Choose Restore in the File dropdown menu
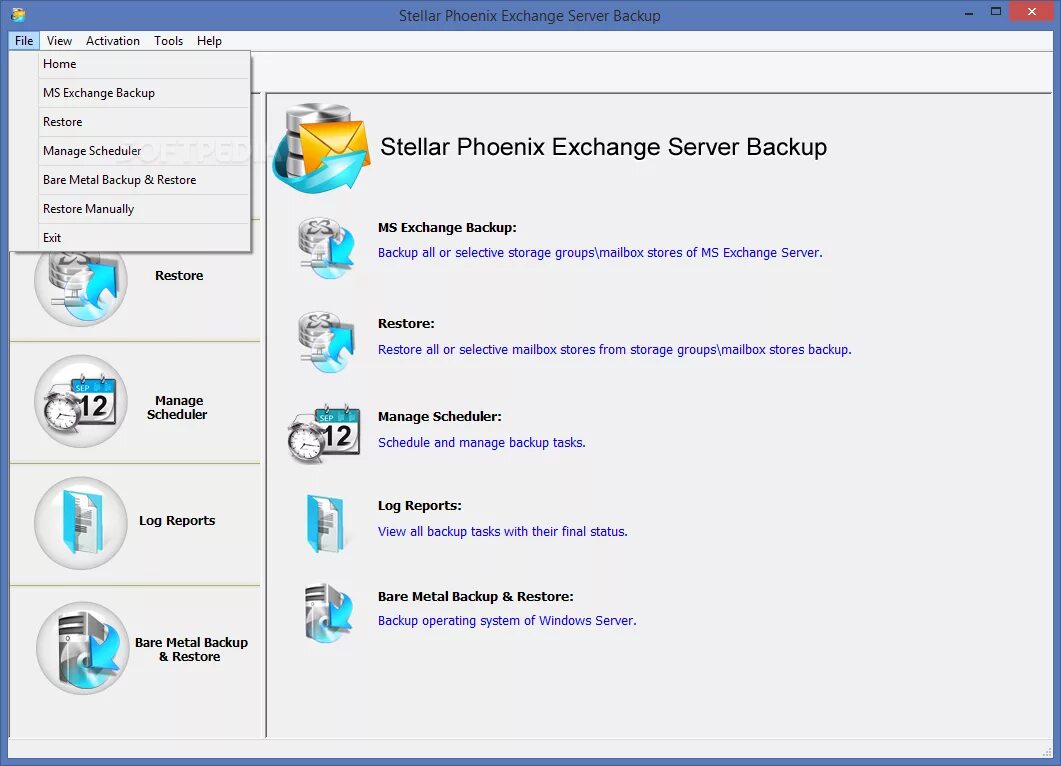1061x766 pixels. coord(145,122)
